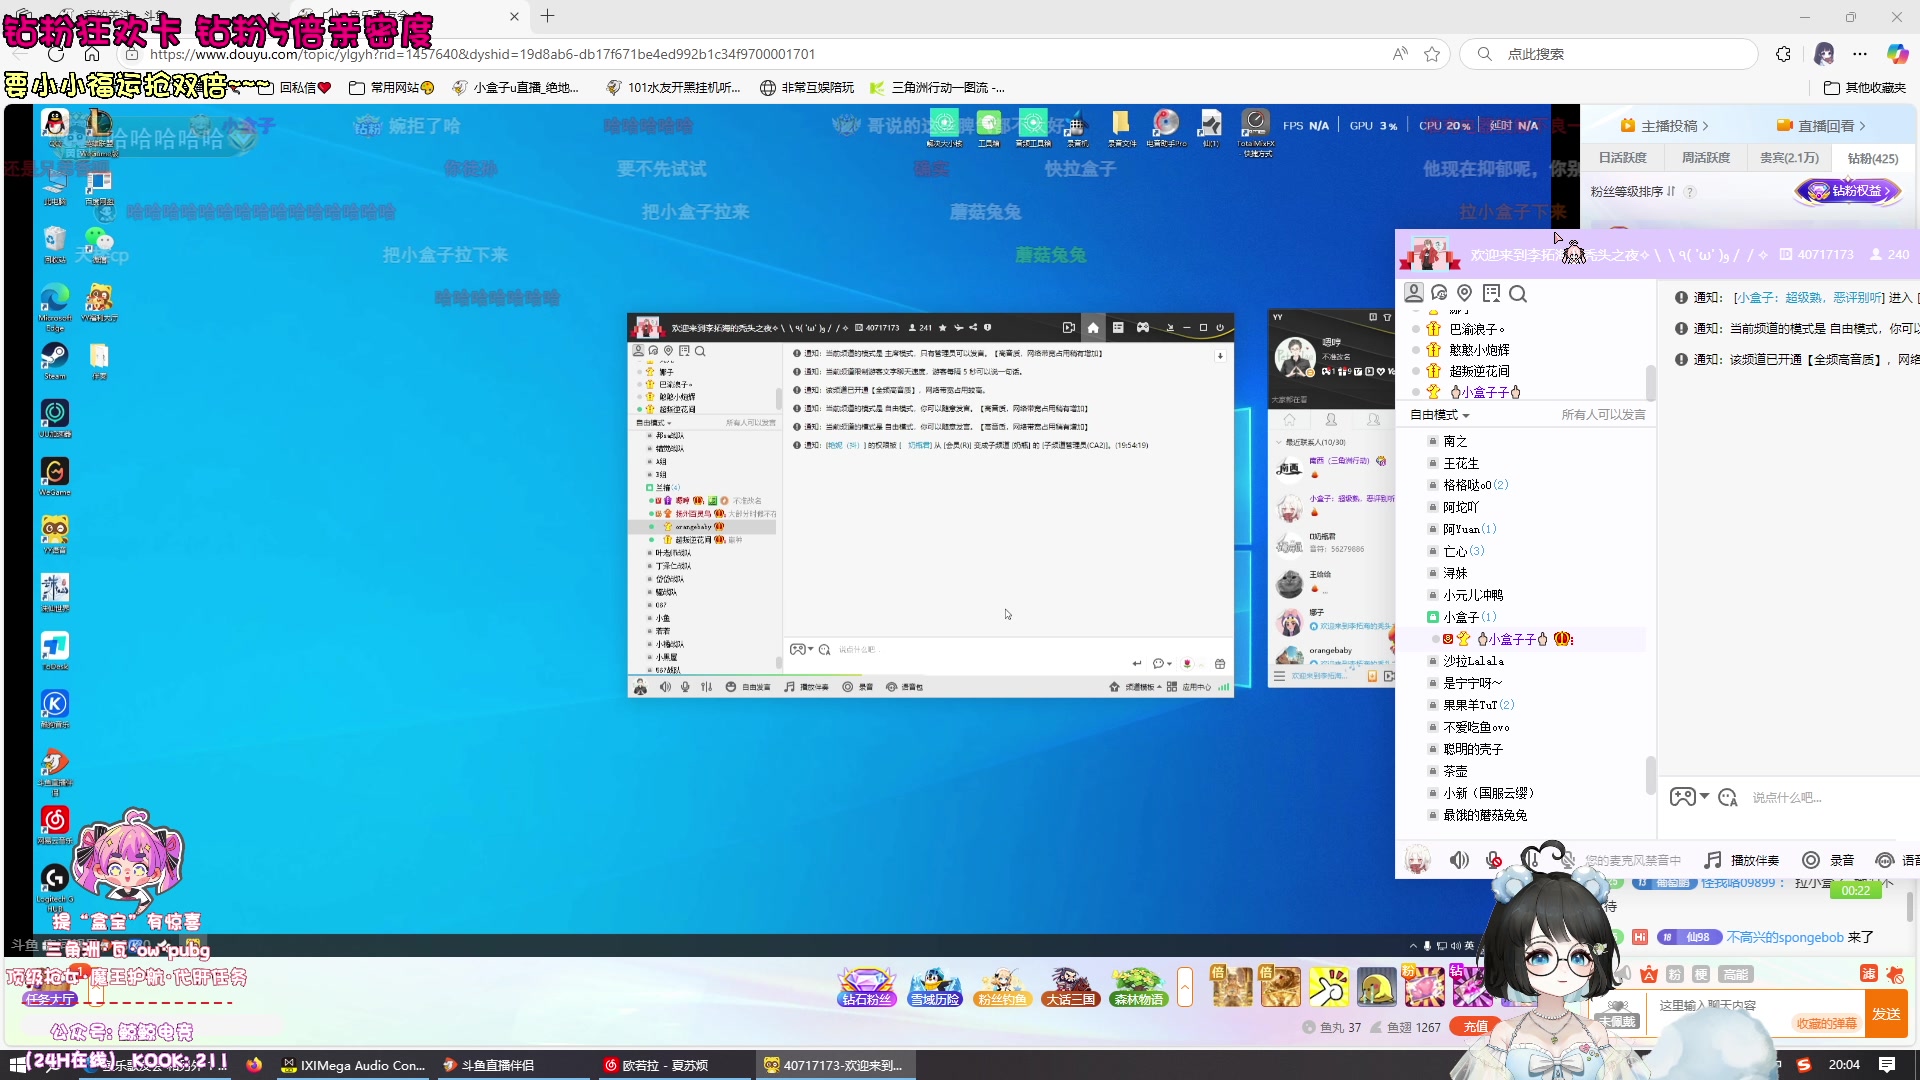Click the 充值 recharge button

point(1476,1027)
